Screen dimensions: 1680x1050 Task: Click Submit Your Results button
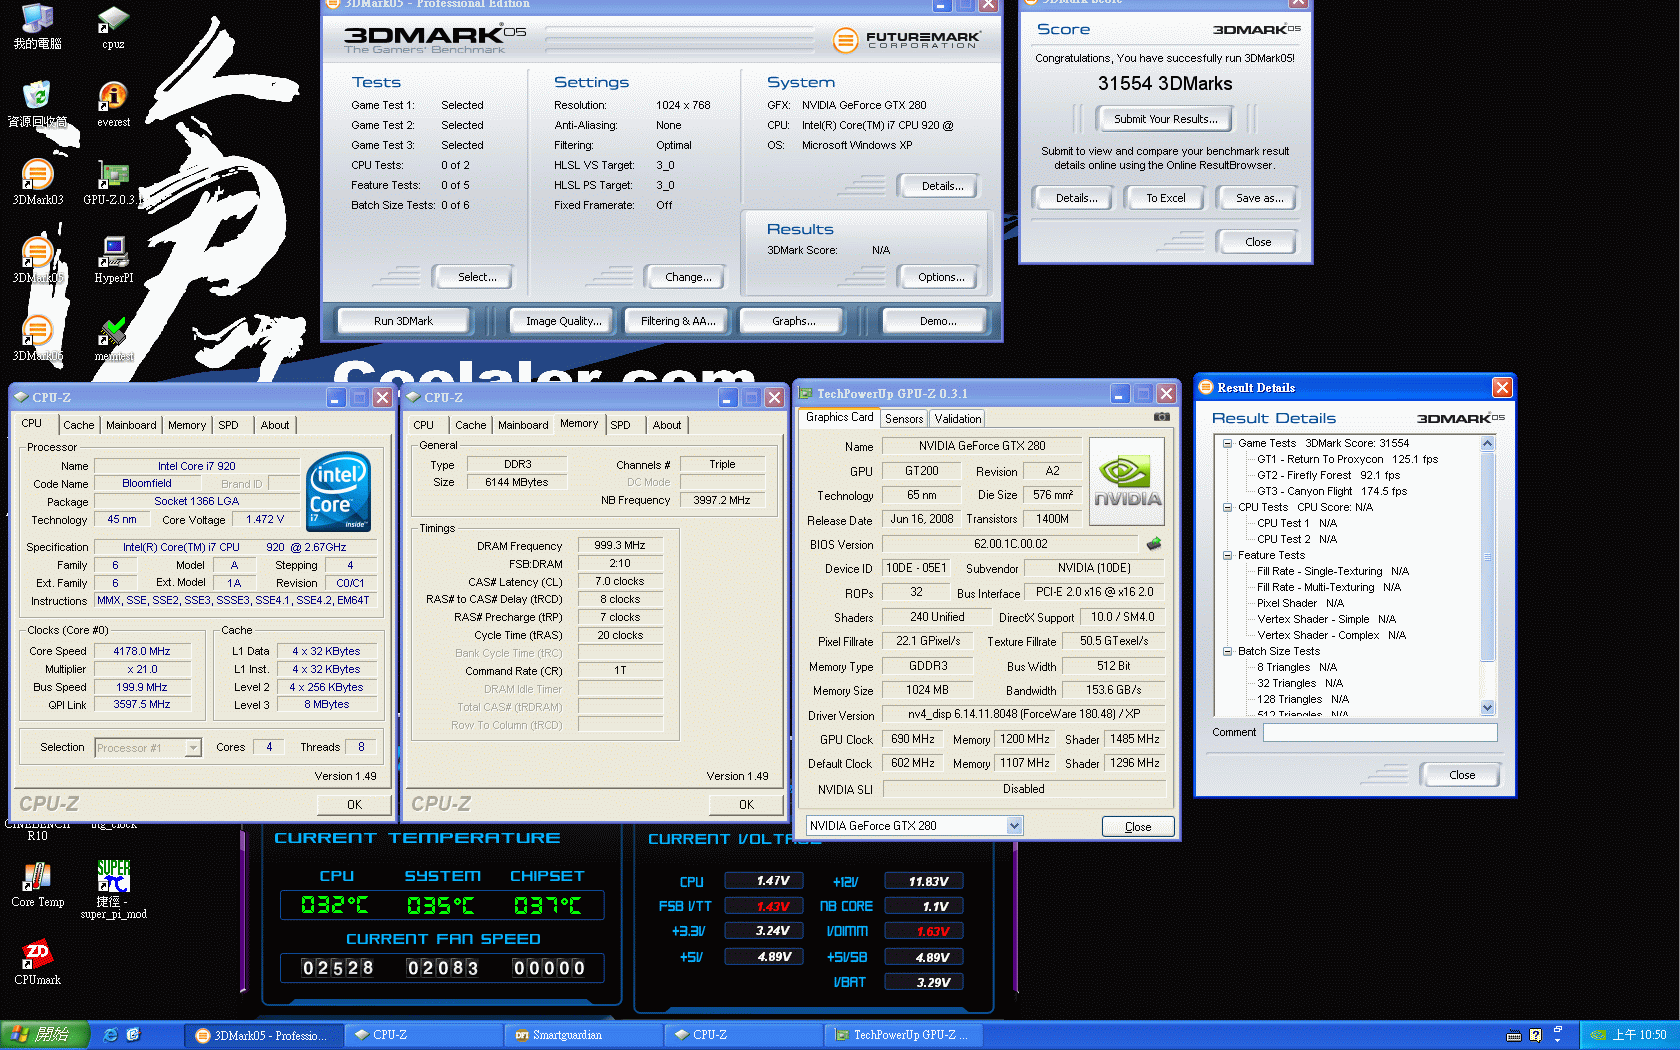point(1165,119)
